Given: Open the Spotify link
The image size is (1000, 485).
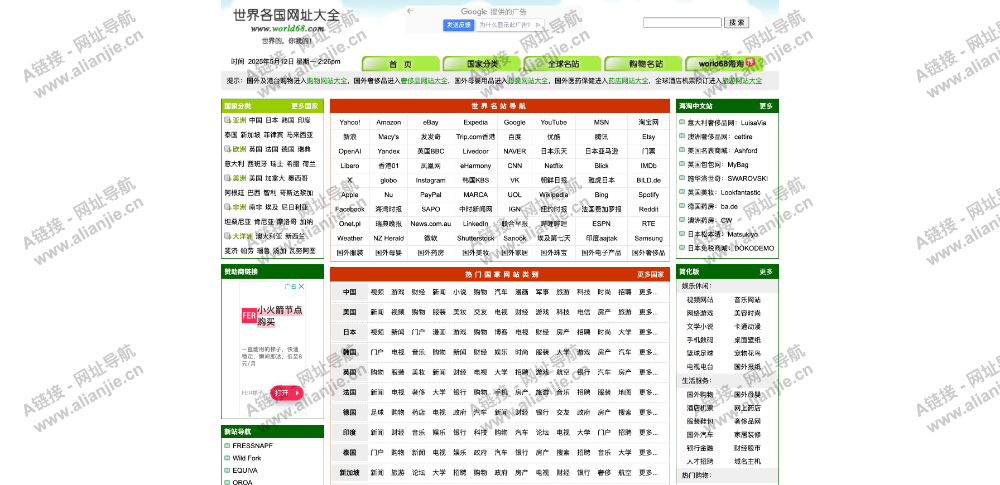Looking at the screenshot, I should 648,195.
